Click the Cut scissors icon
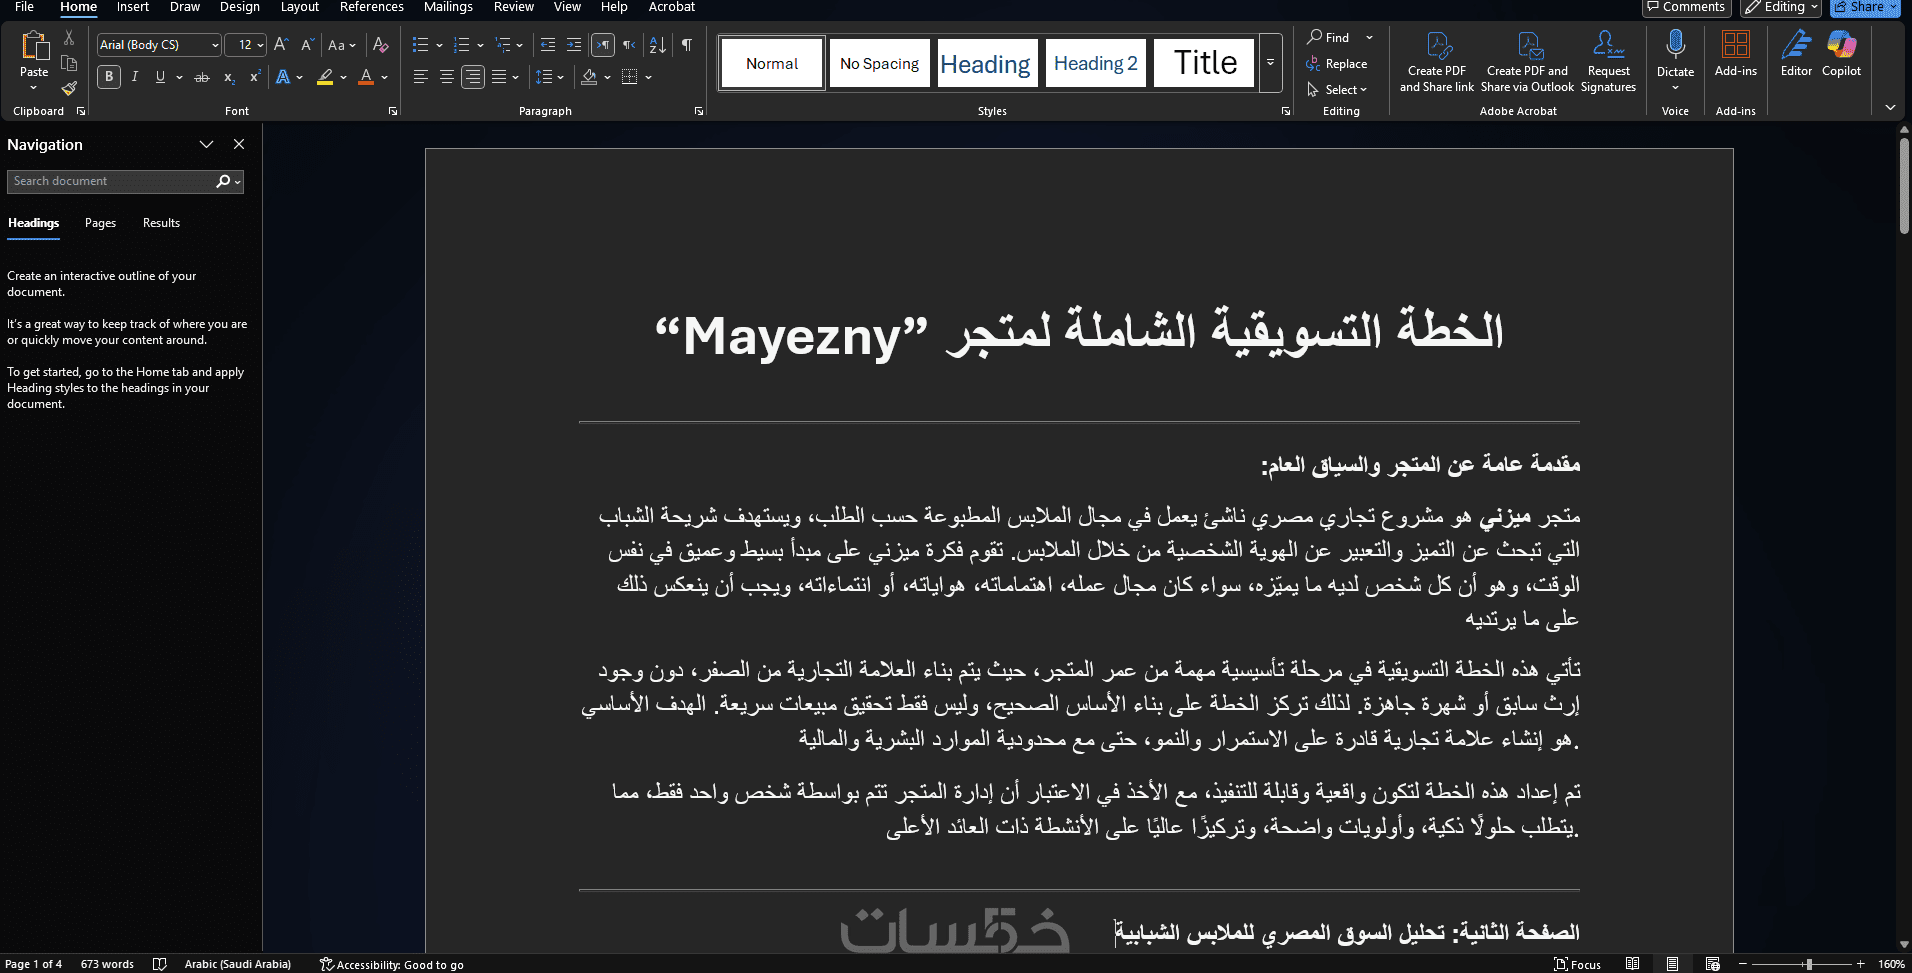Image resolution: width=1912 pixels, height=973 pixels. [x=69, y=38]
